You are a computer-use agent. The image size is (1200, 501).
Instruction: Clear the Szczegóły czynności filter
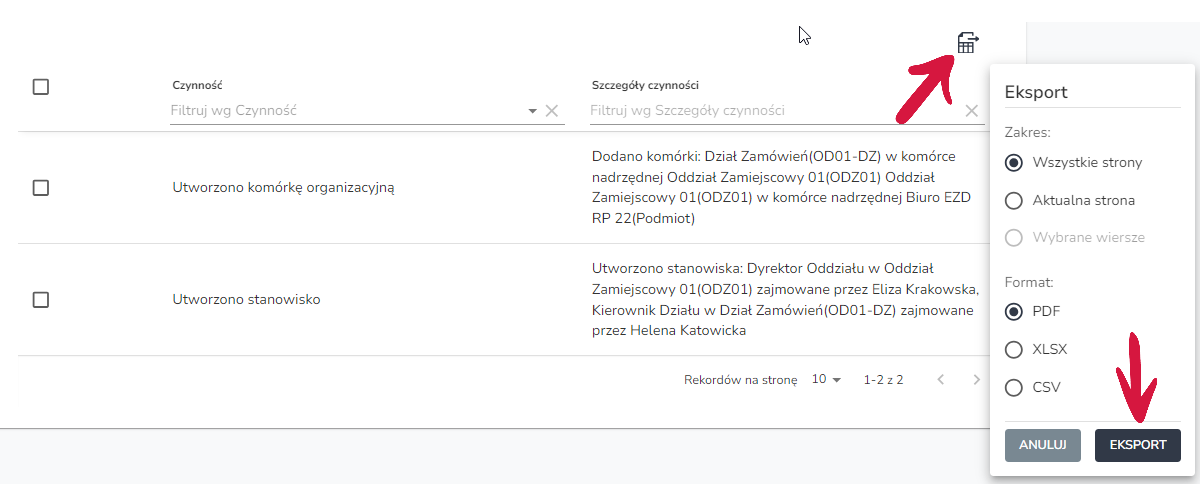point(971,111)
